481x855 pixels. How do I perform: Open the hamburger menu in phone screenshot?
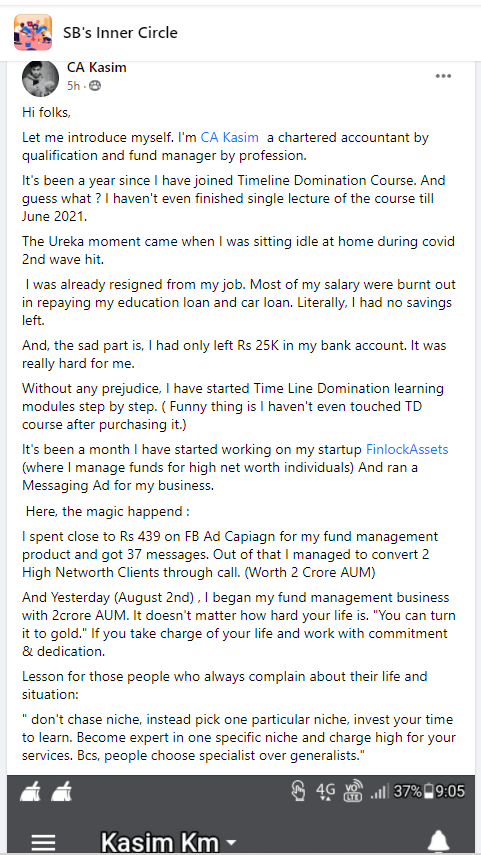[43, 842]
